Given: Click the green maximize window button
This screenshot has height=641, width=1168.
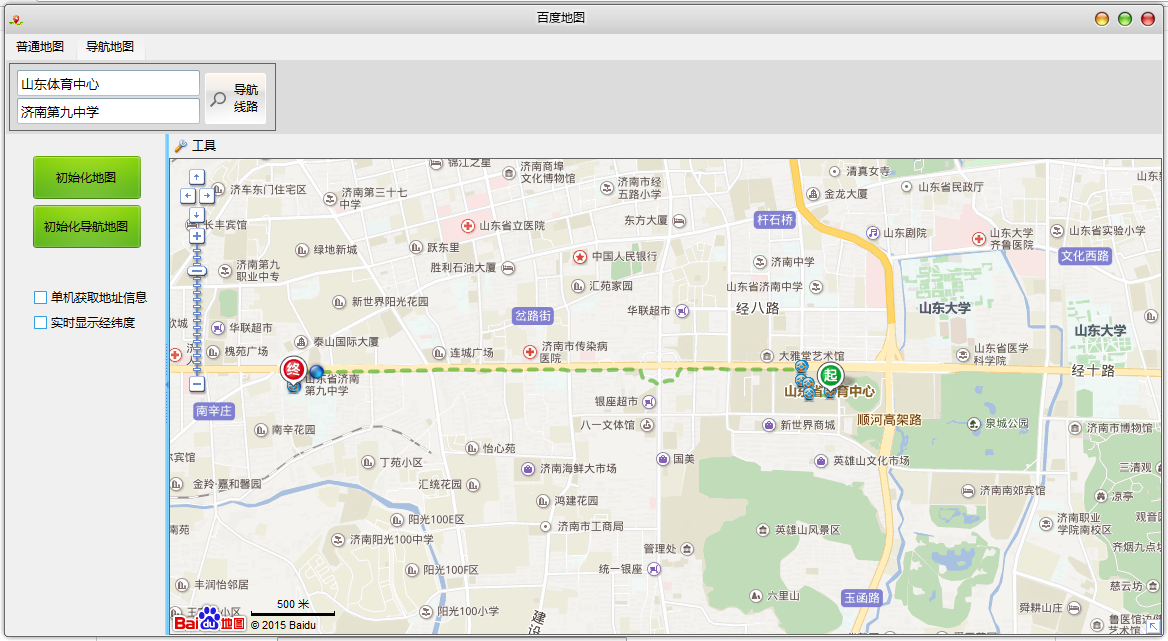Looking at the screenshot, I should (1125, 19).
